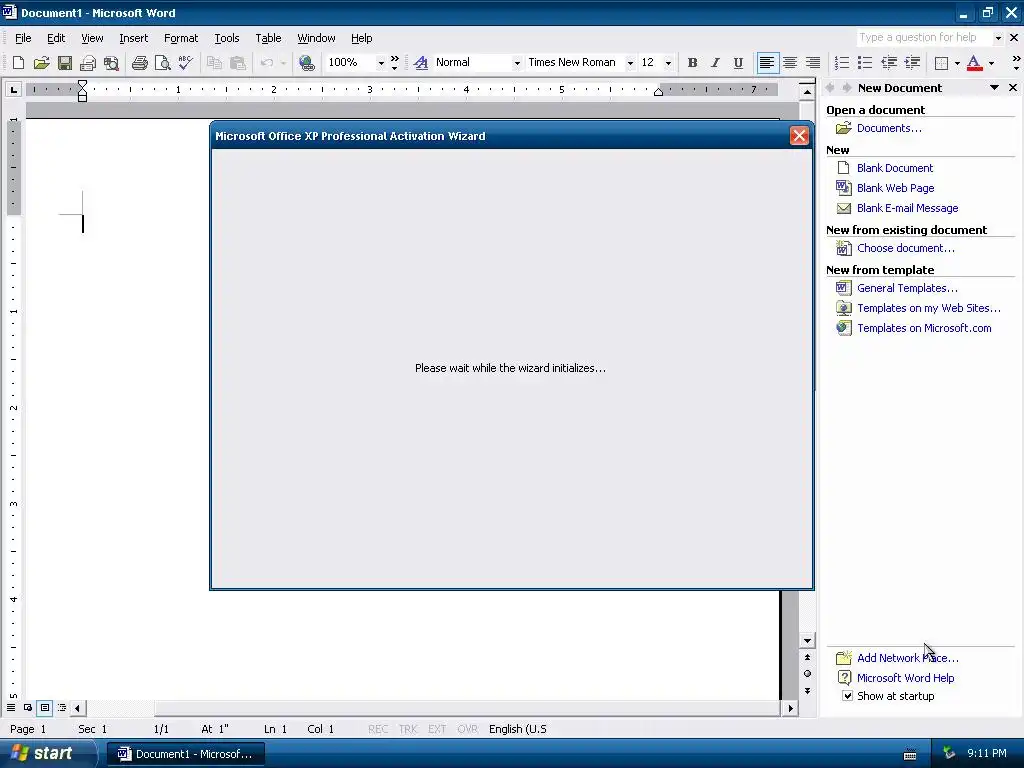Open the Format menu
The image size is (1024, 768).
[x=181, y=38]
